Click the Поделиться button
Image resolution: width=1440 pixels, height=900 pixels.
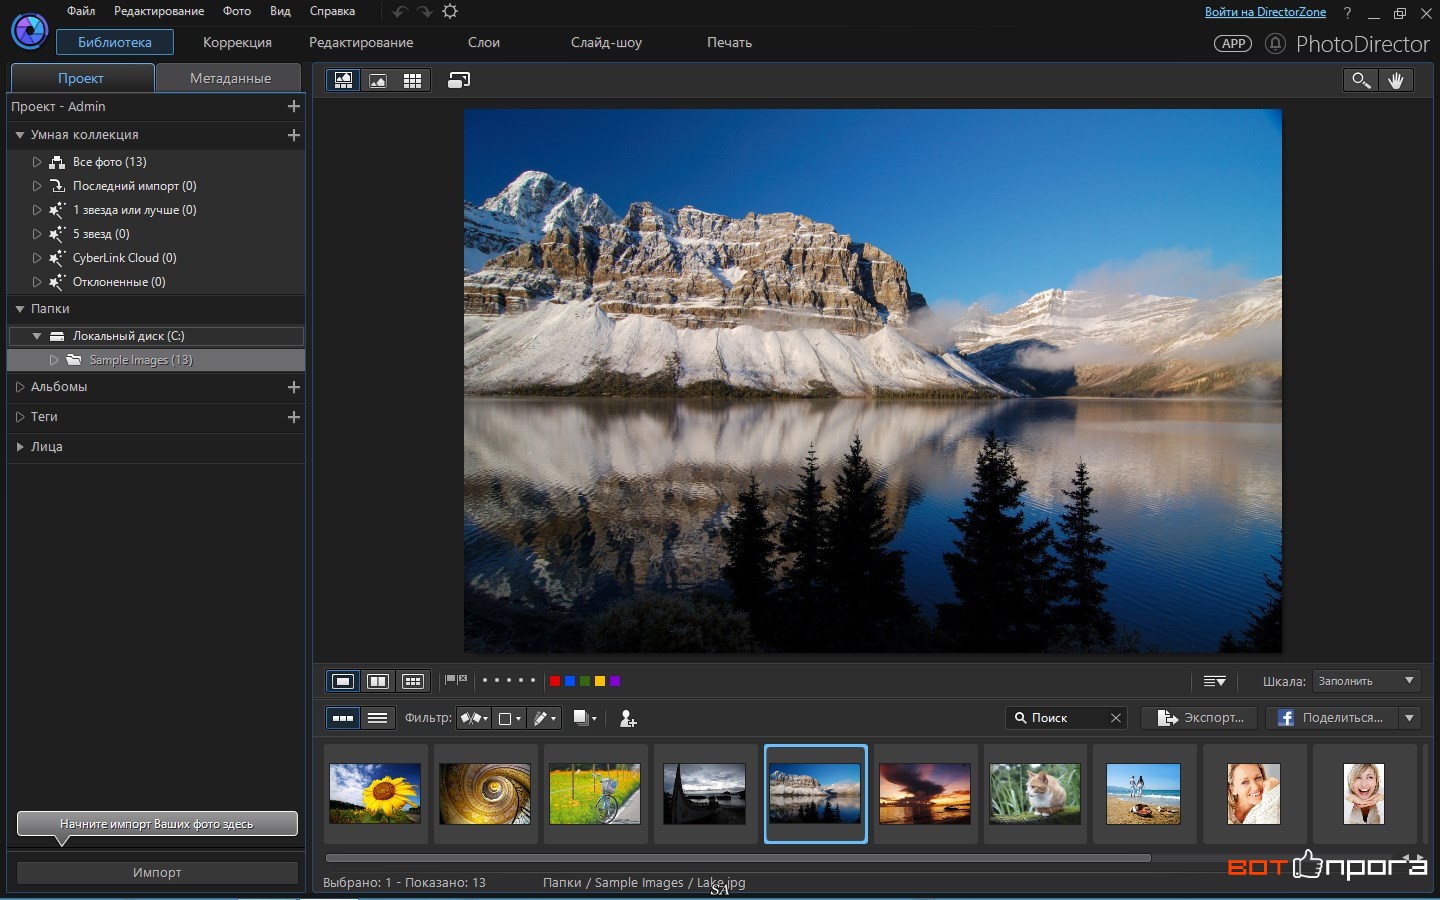[x=1332, y=718]
